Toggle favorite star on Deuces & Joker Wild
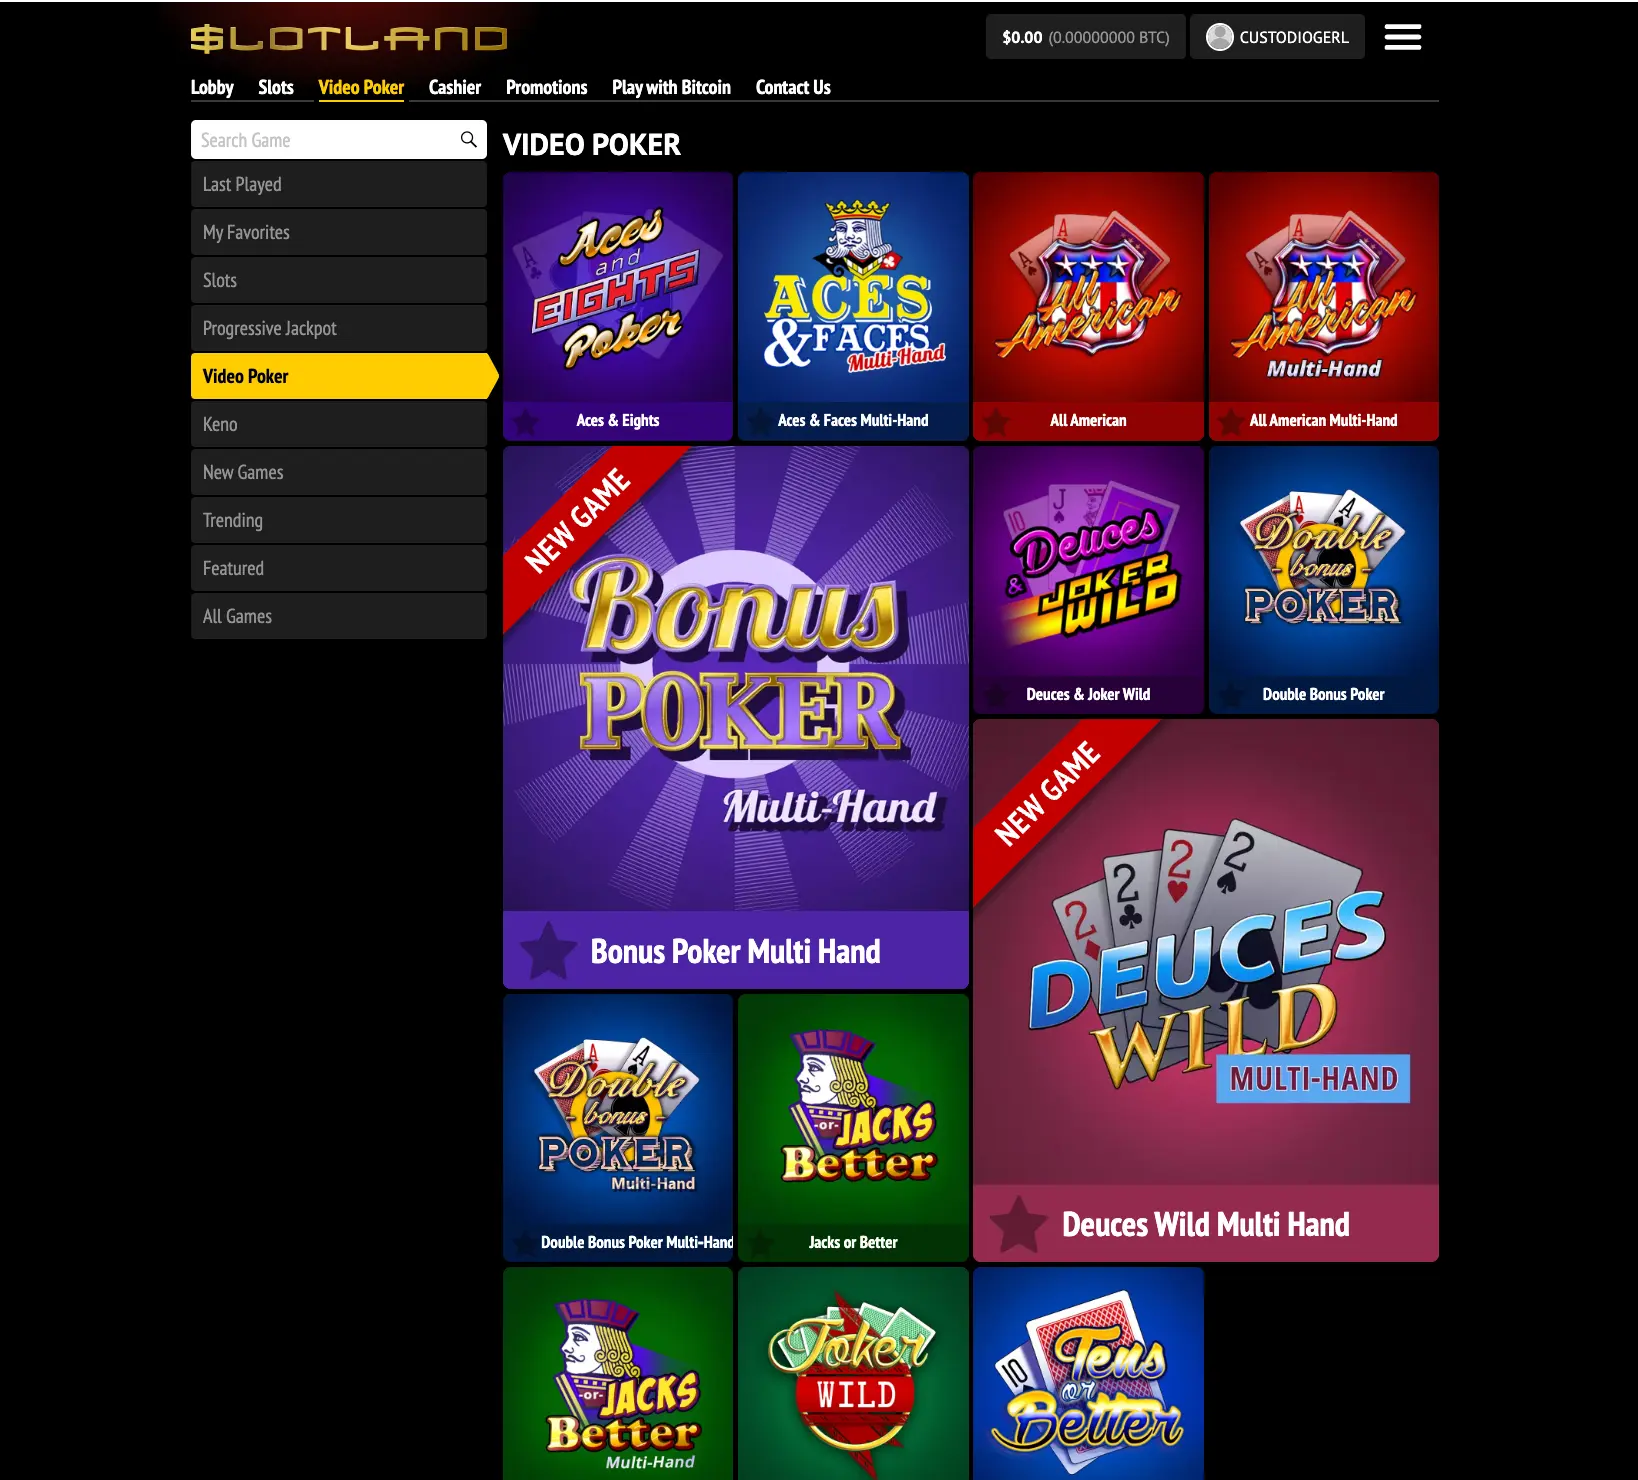This screenshot has height=1480, width=1638. [x=996, y=694]
